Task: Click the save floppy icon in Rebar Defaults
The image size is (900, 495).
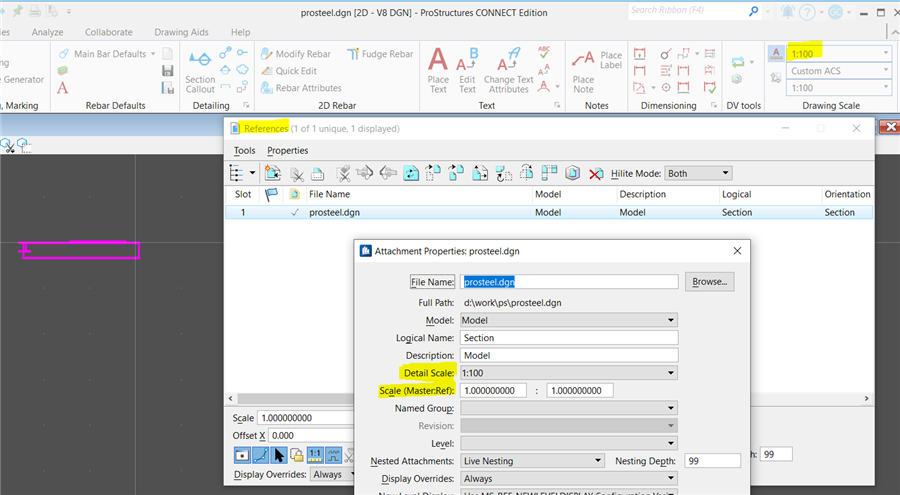Action: 168,71
